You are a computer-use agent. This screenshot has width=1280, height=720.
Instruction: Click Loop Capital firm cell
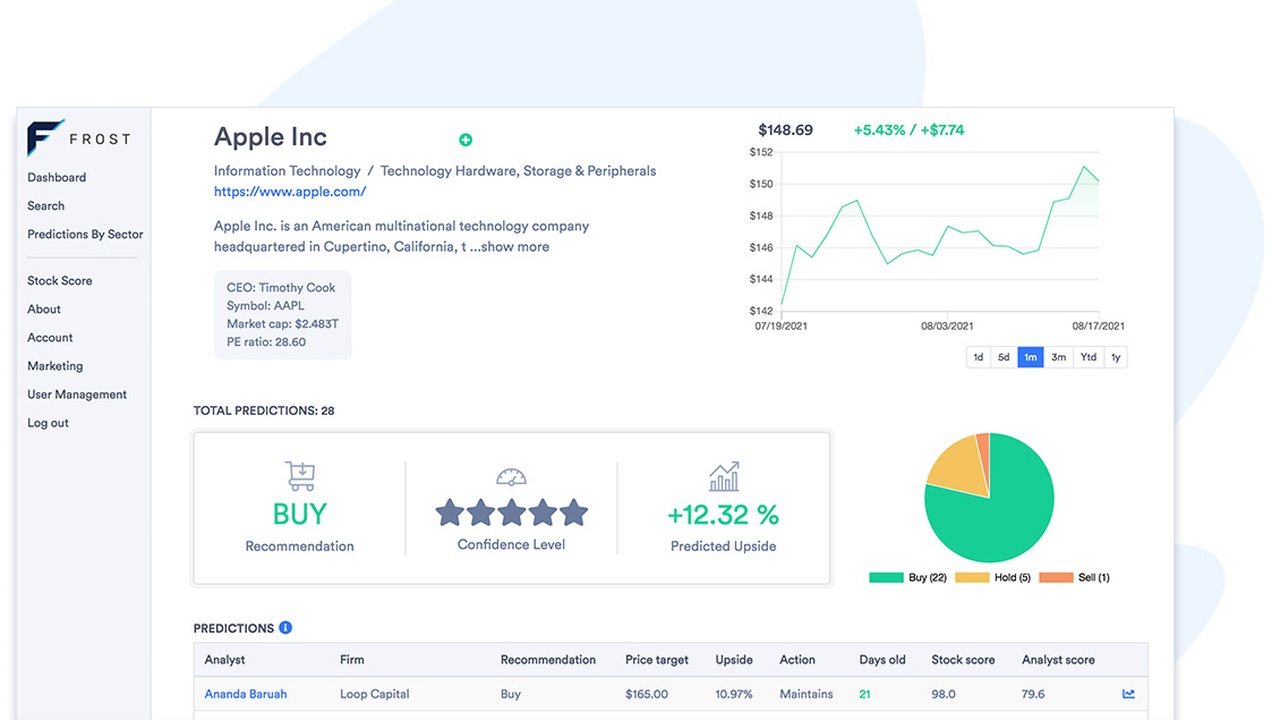click(x=375, y=694)
